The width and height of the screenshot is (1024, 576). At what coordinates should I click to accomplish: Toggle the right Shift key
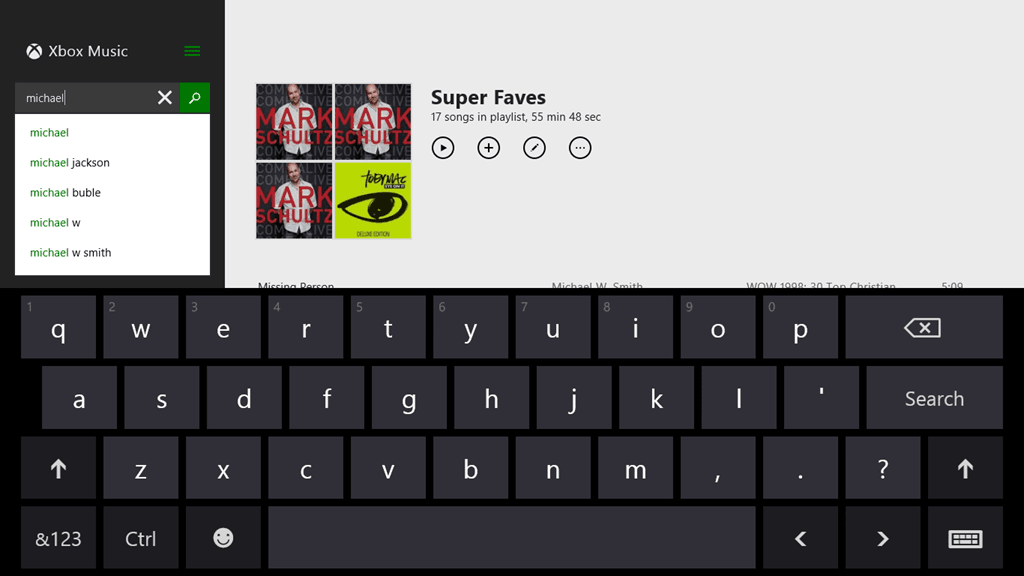pyautogui.click(x=964, y=468)
